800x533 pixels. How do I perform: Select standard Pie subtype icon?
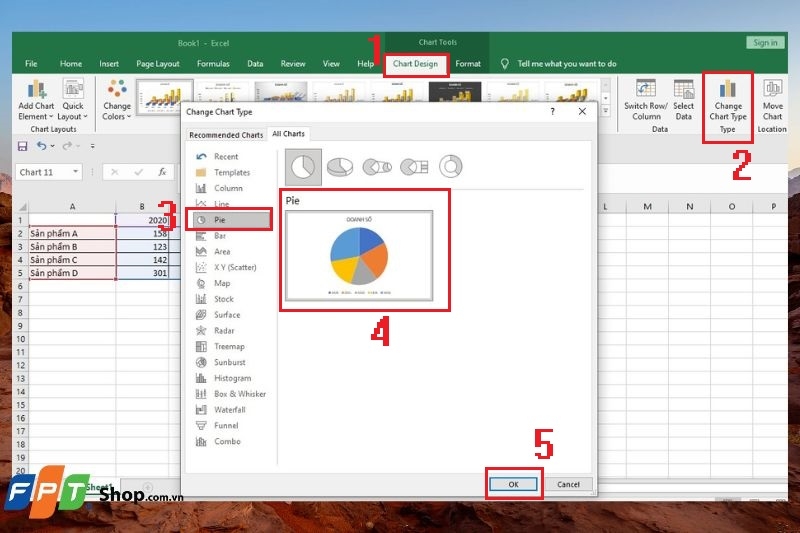point(303,167)
